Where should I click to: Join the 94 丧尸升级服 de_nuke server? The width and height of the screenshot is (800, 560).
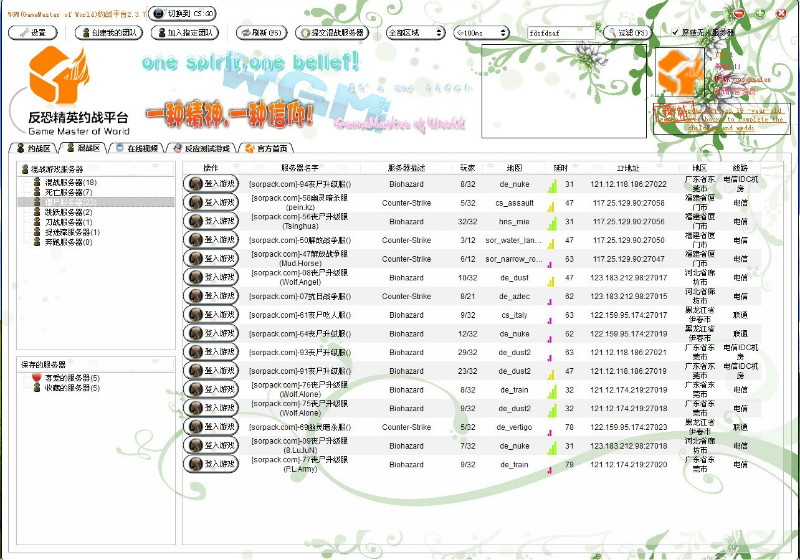211,184
